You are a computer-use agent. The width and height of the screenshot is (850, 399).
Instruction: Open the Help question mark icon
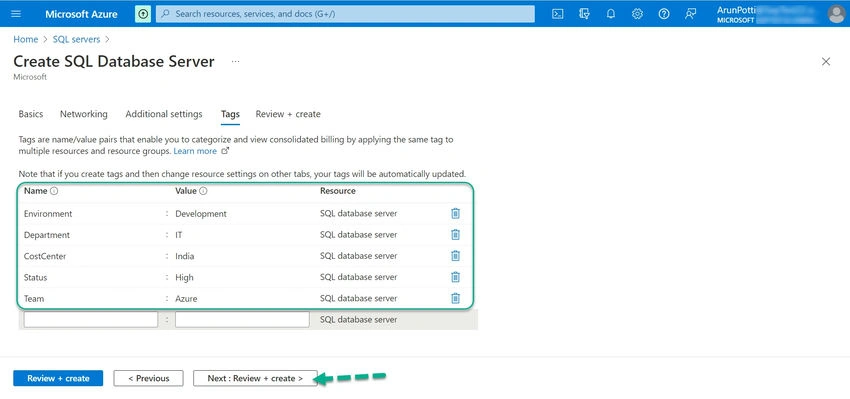664,14
